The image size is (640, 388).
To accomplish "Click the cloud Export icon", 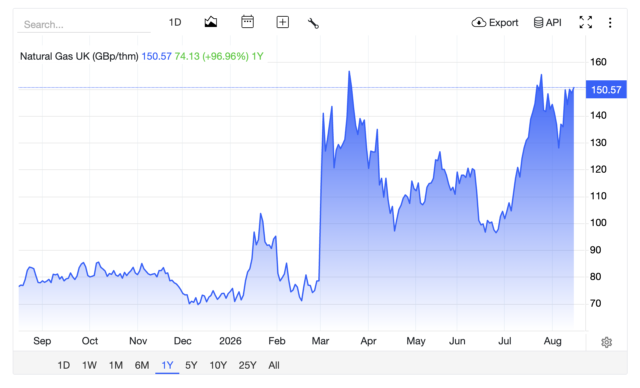I will [479, 22].
